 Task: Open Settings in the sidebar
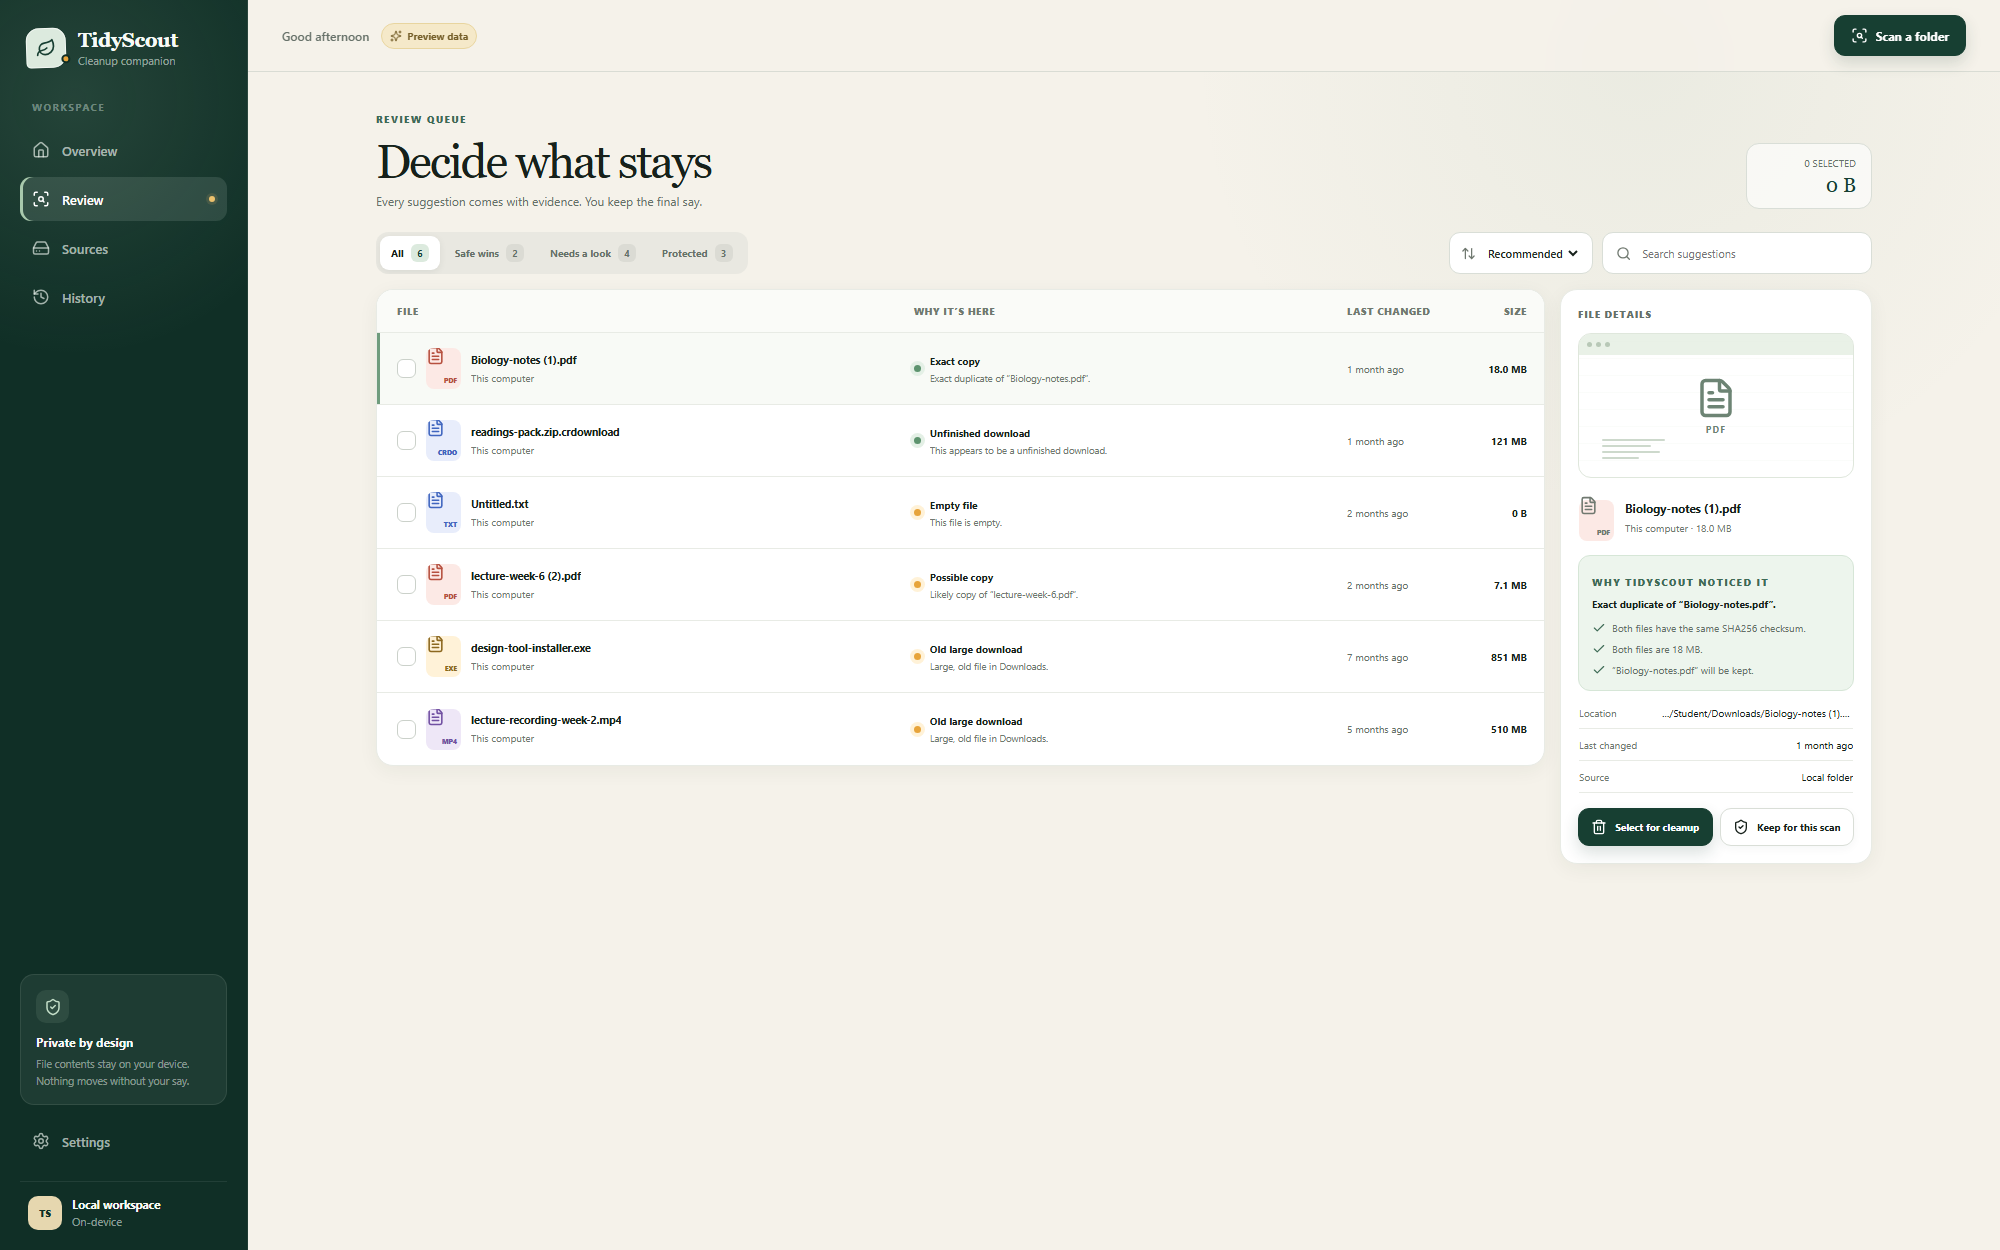point(123,1141)
